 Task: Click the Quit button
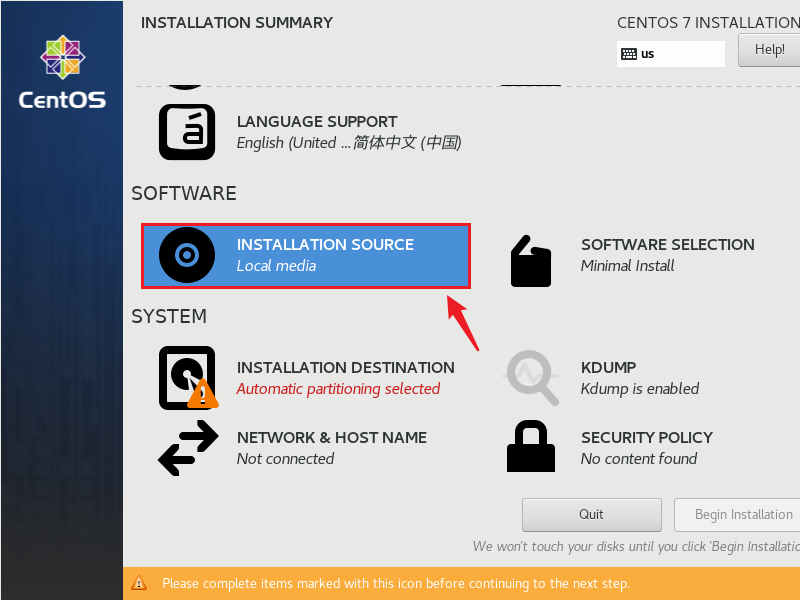[591, 514]
